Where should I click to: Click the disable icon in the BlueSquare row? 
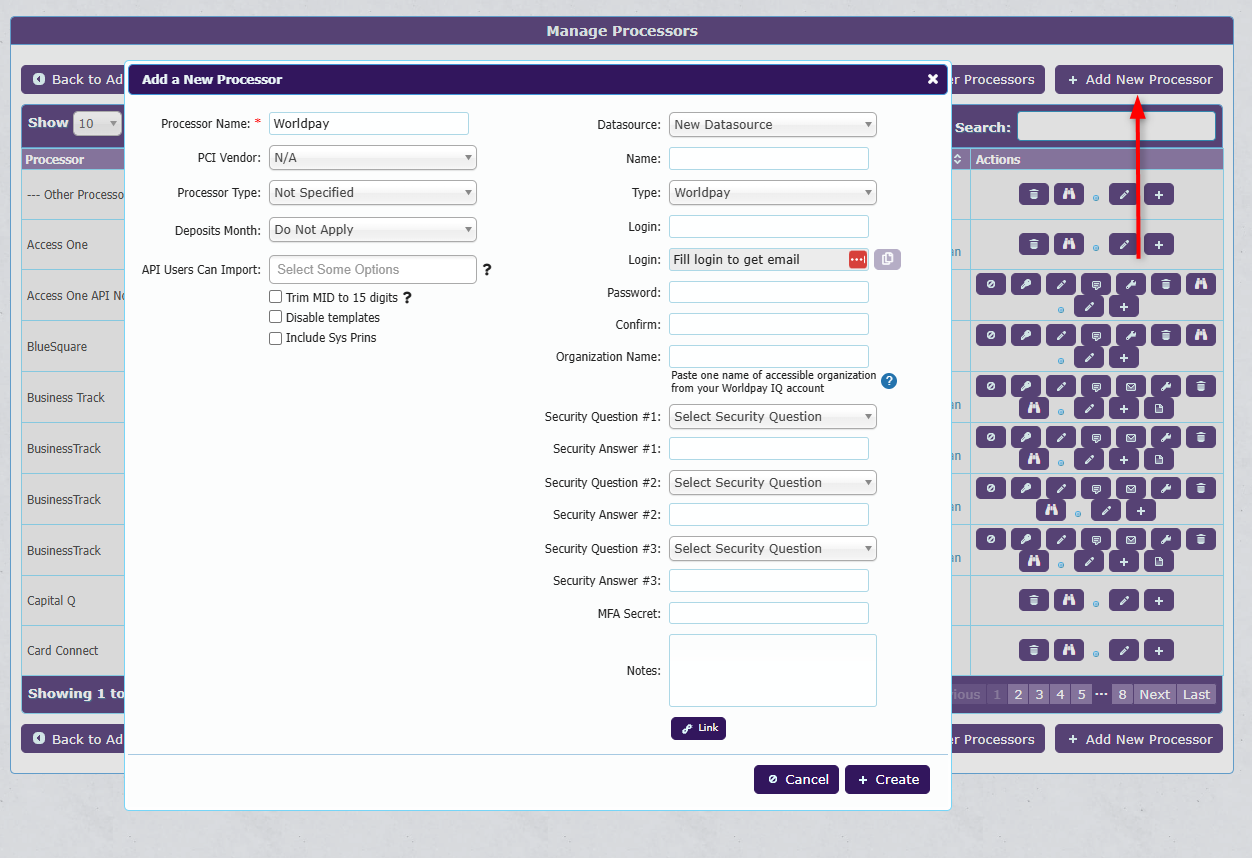[991, 335]
